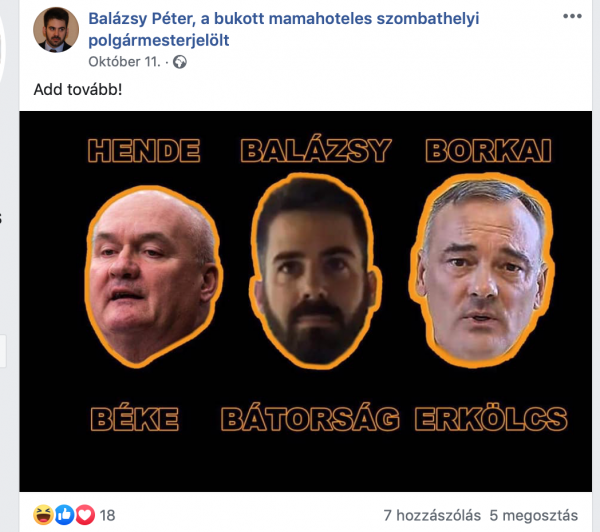Open the posted meme image

click(x=305, y=301)
